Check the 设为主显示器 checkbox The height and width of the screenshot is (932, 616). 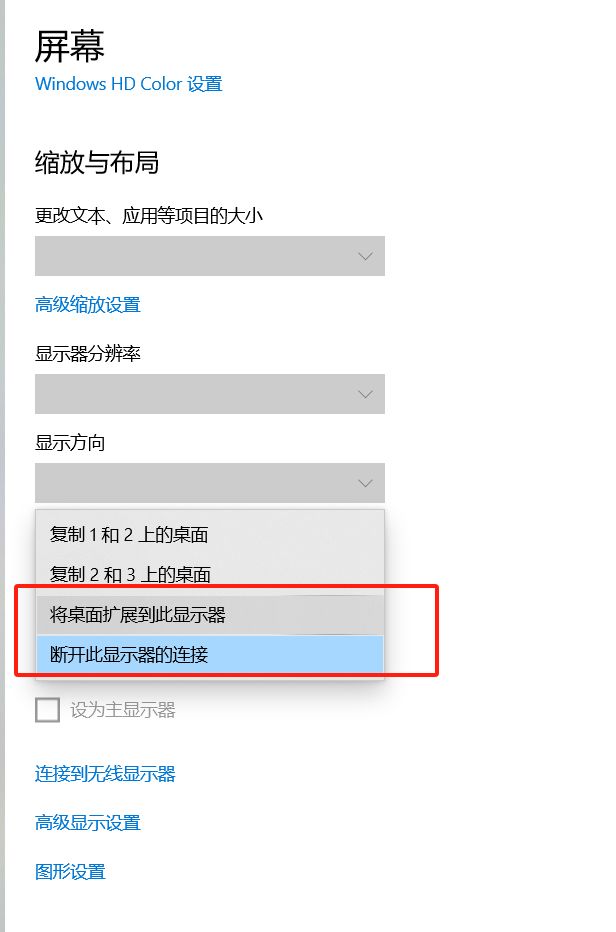(47, 710)
